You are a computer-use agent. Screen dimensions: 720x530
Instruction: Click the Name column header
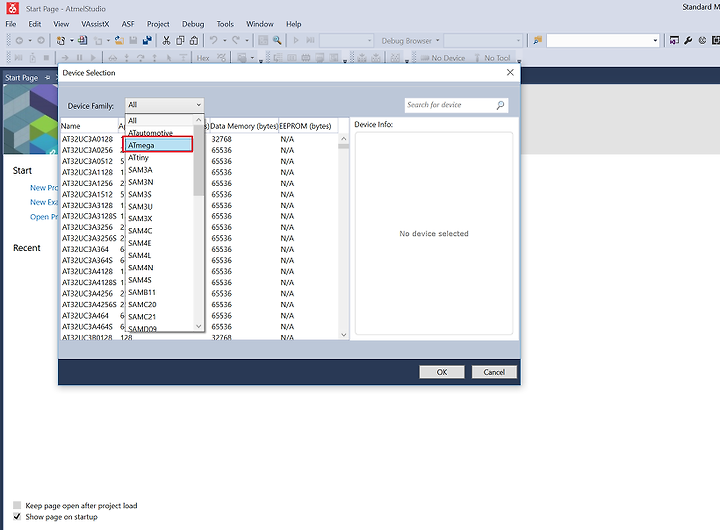(89, 126)
